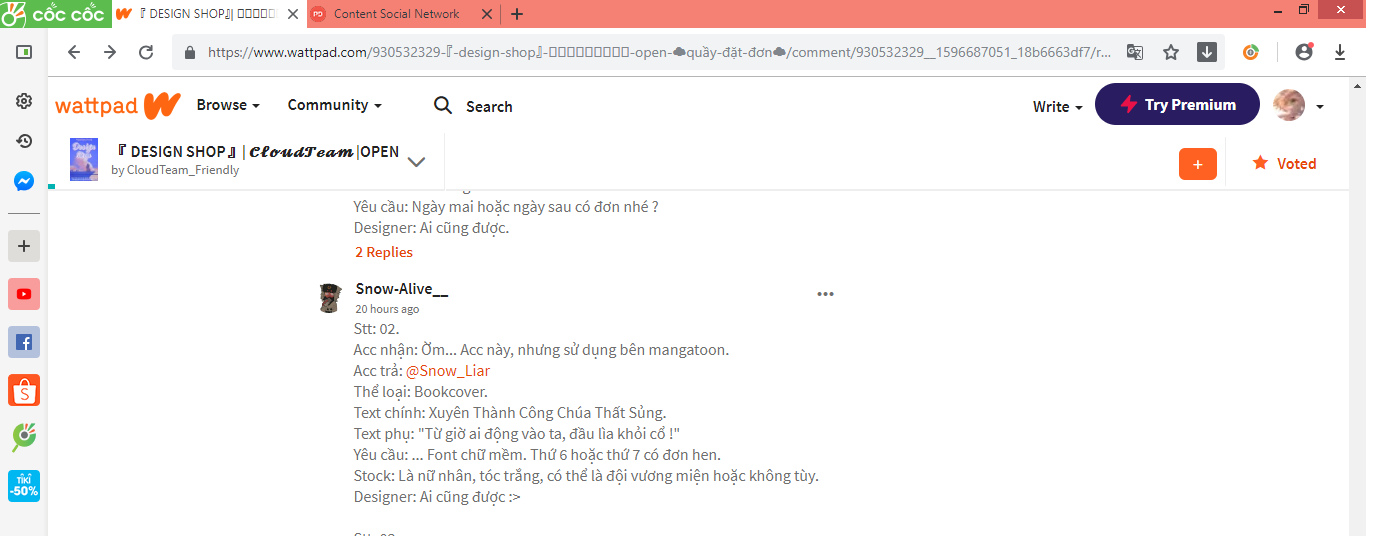
Task: Add a new sidebar shortcut
Action: 24,245
